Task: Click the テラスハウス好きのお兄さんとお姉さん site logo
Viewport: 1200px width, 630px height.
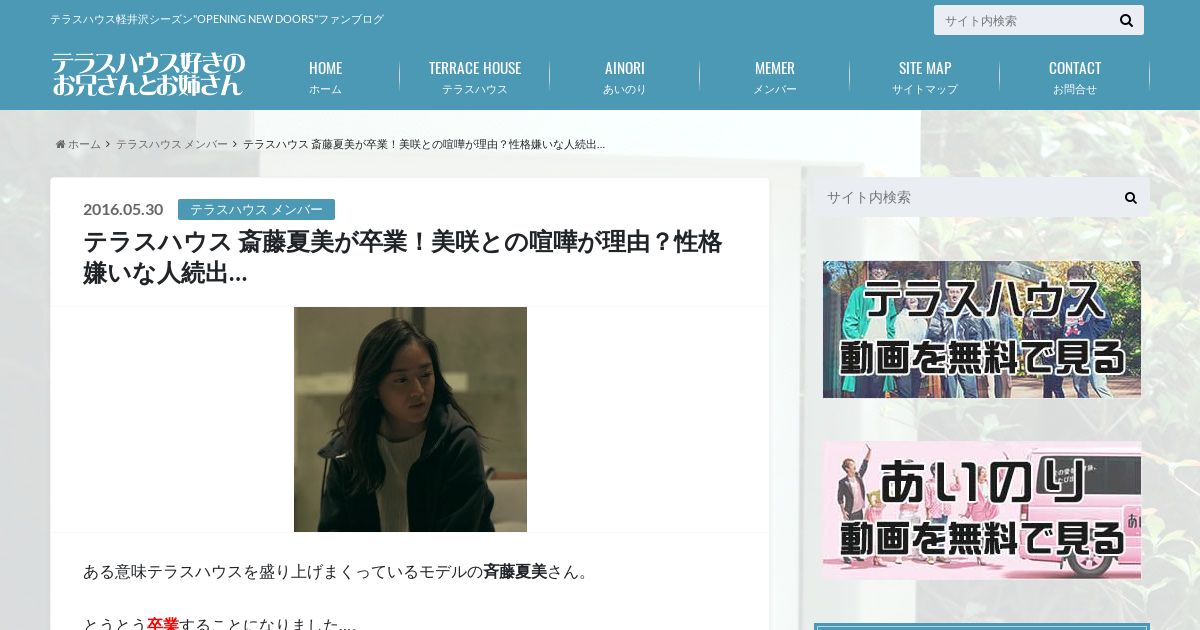Action: tap(148, 74)
